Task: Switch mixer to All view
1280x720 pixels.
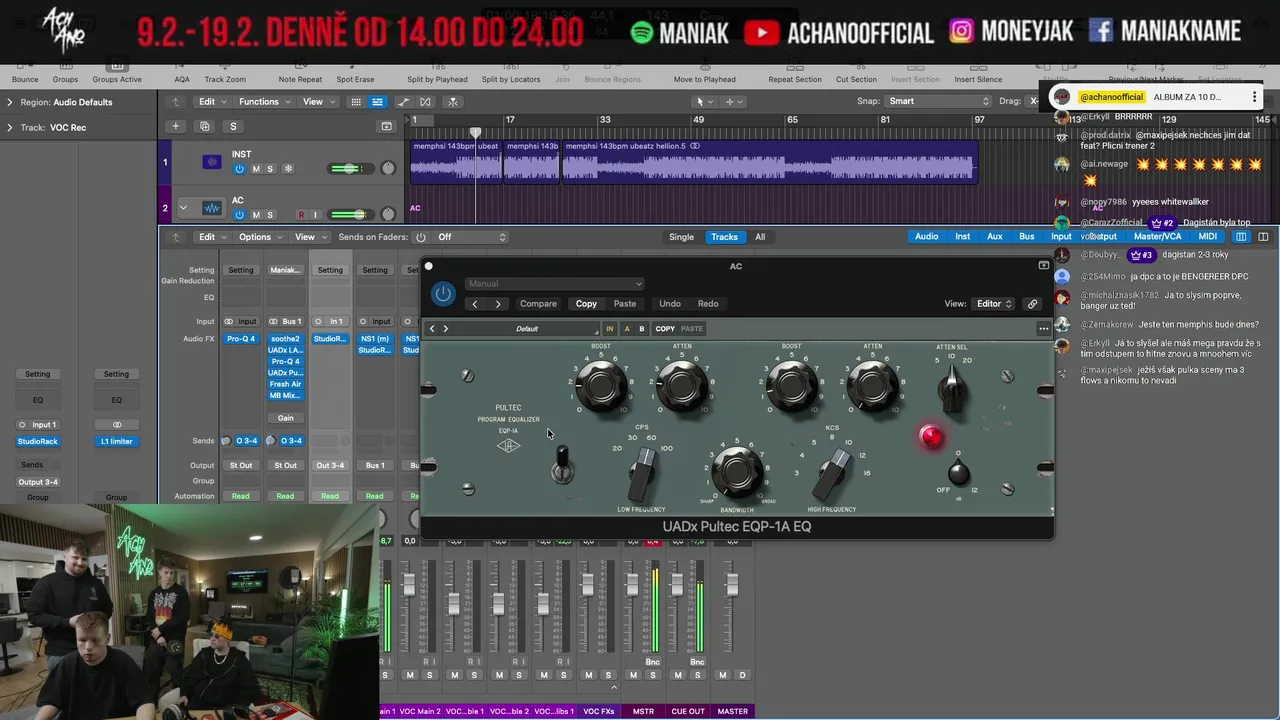Action: (760, 237)
